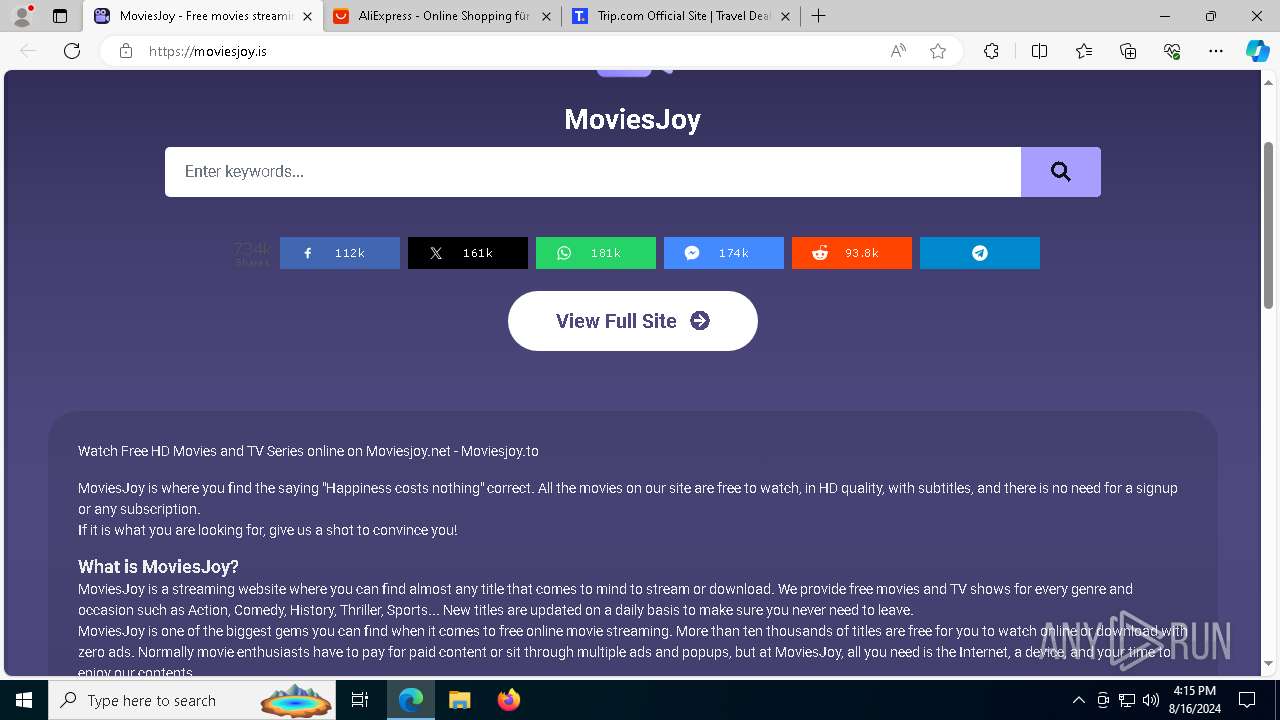Open notification center icon
This screenshot has height=720, width=1280.
[1247, 700]
